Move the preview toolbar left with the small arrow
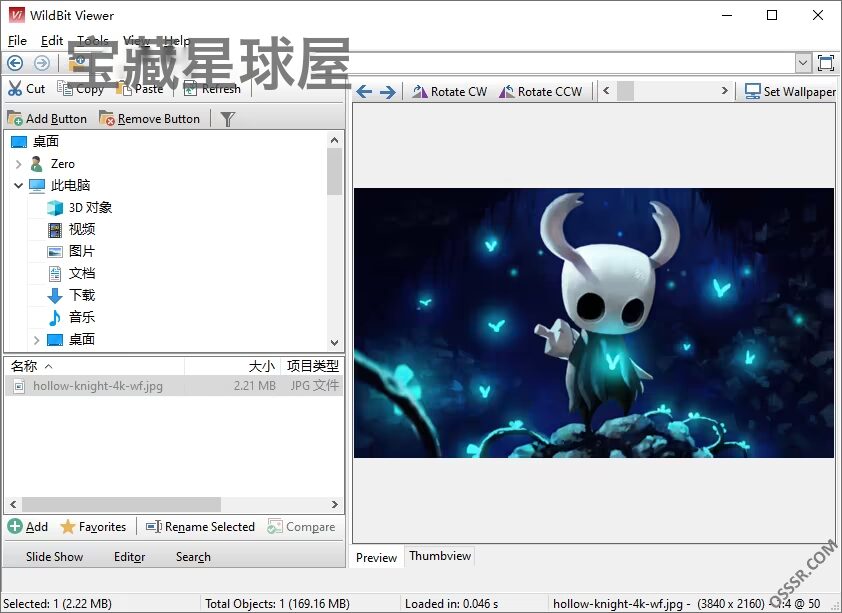This screenshot has height=613, width=842. (606, 91)
